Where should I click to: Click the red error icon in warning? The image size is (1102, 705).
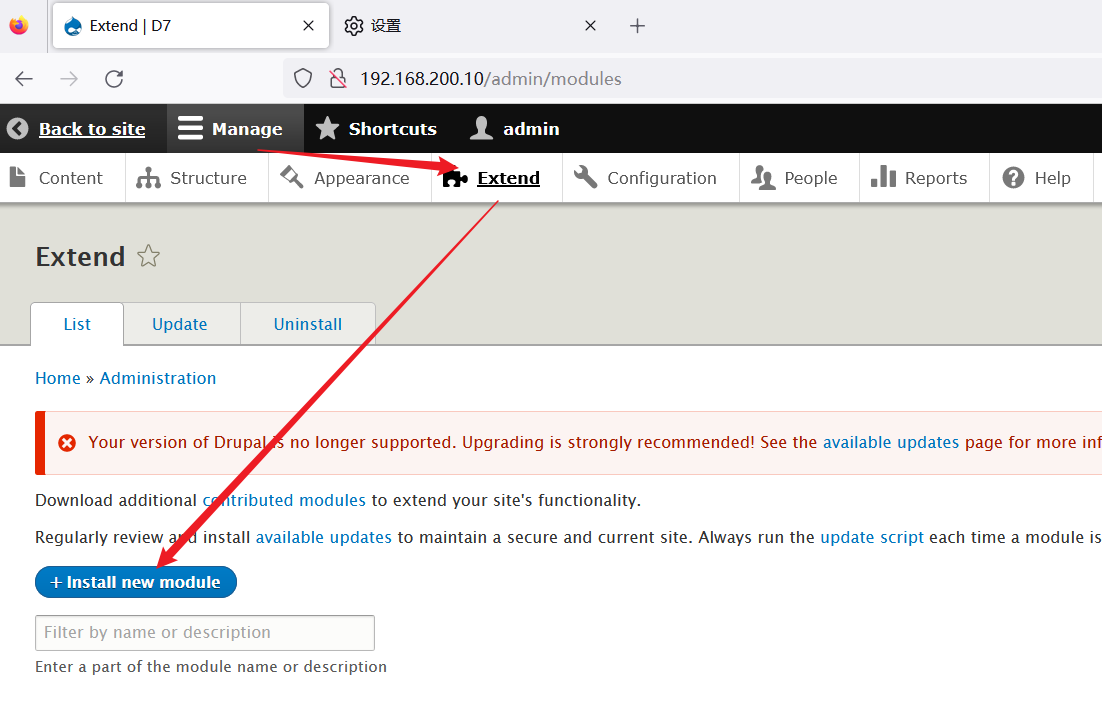click(67, 443)
